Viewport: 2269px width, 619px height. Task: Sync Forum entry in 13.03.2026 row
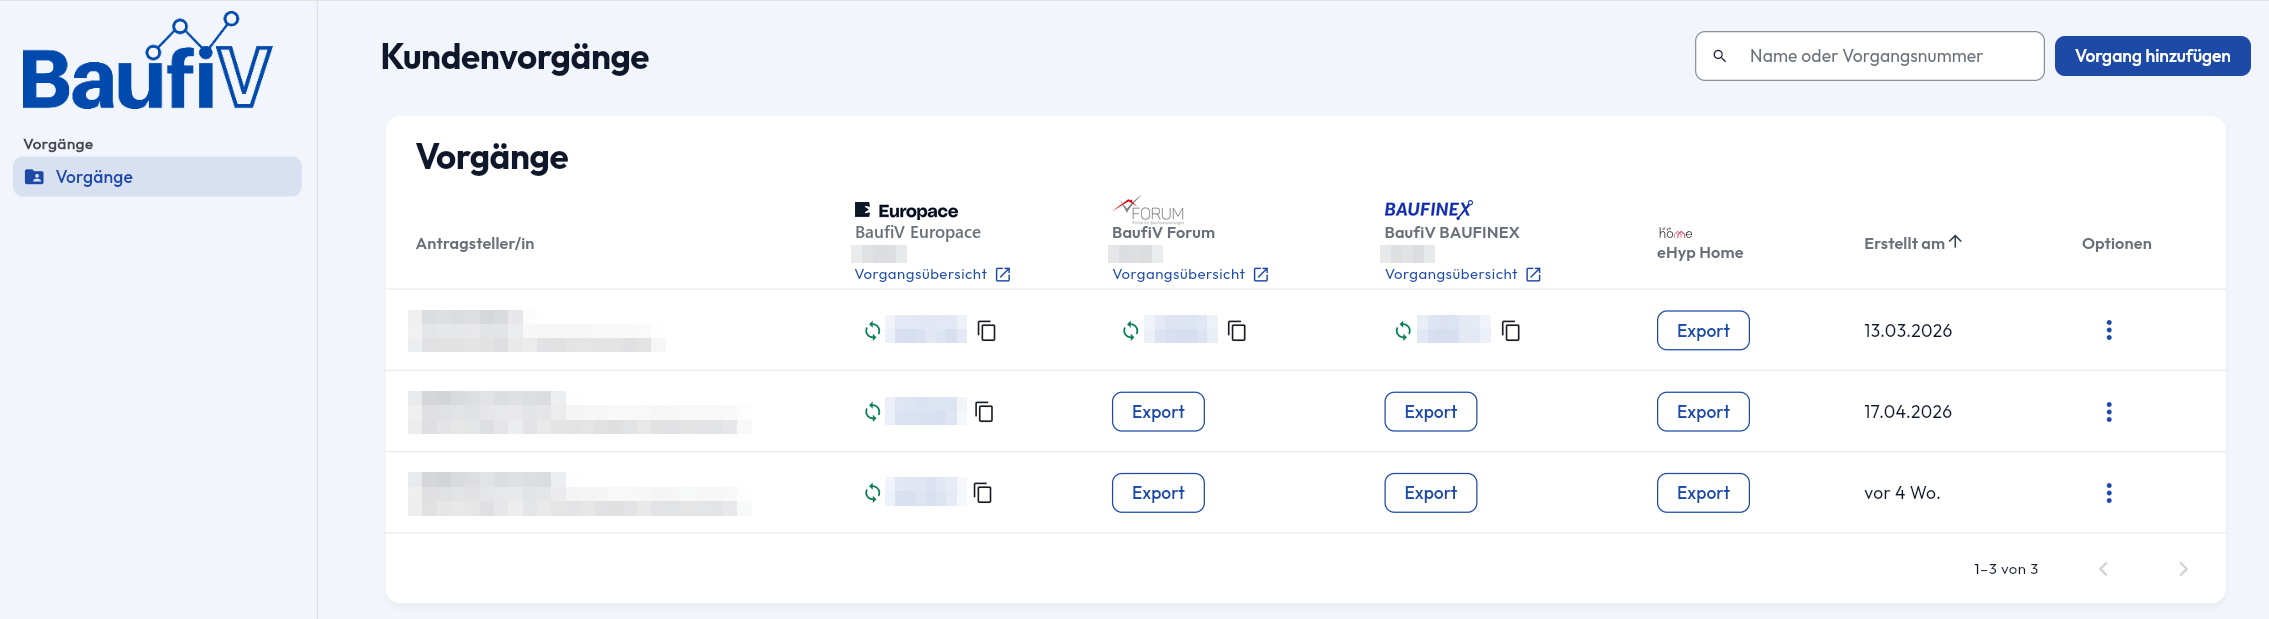coord(1130,330)
